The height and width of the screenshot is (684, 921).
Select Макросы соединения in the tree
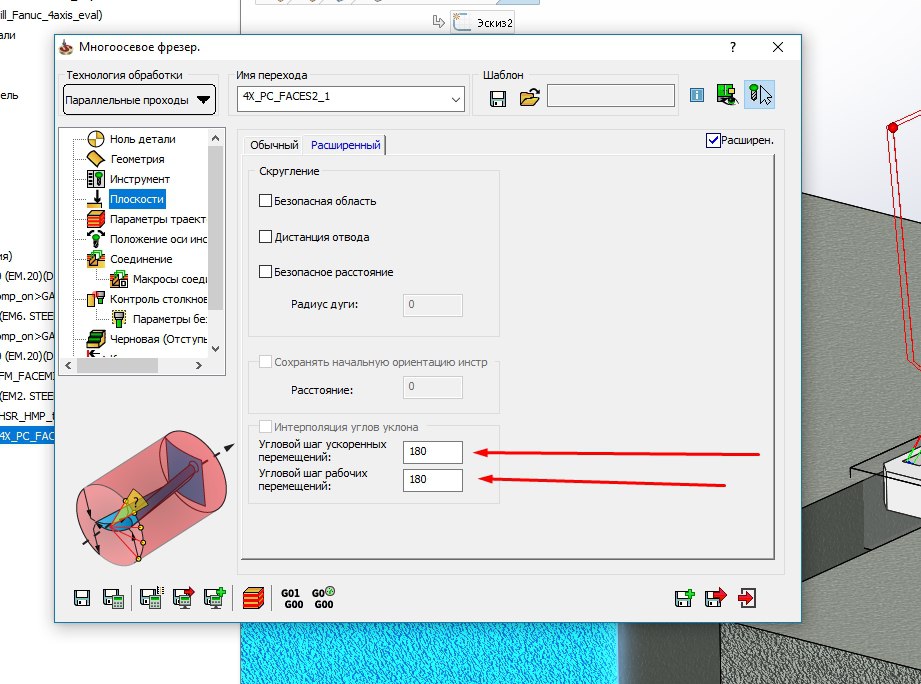click(x=170, y=279)
